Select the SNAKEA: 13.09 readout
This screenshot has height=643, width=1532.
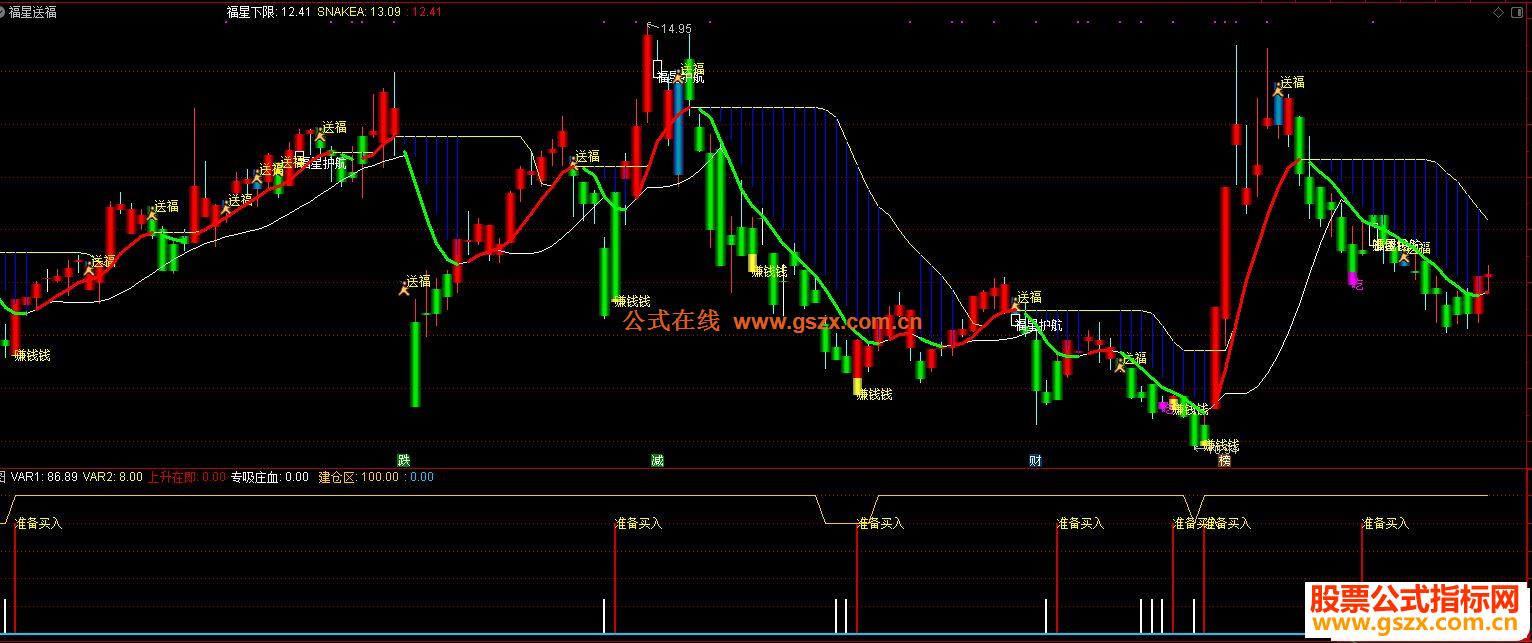tap(359, 12)
